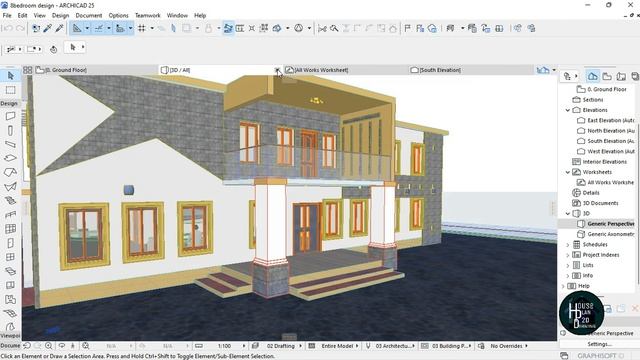The width and height of the screenshot is (640, 360).
Task: Pick up parameters with the eyedropper icon
Action: click(x=48, y=28)
